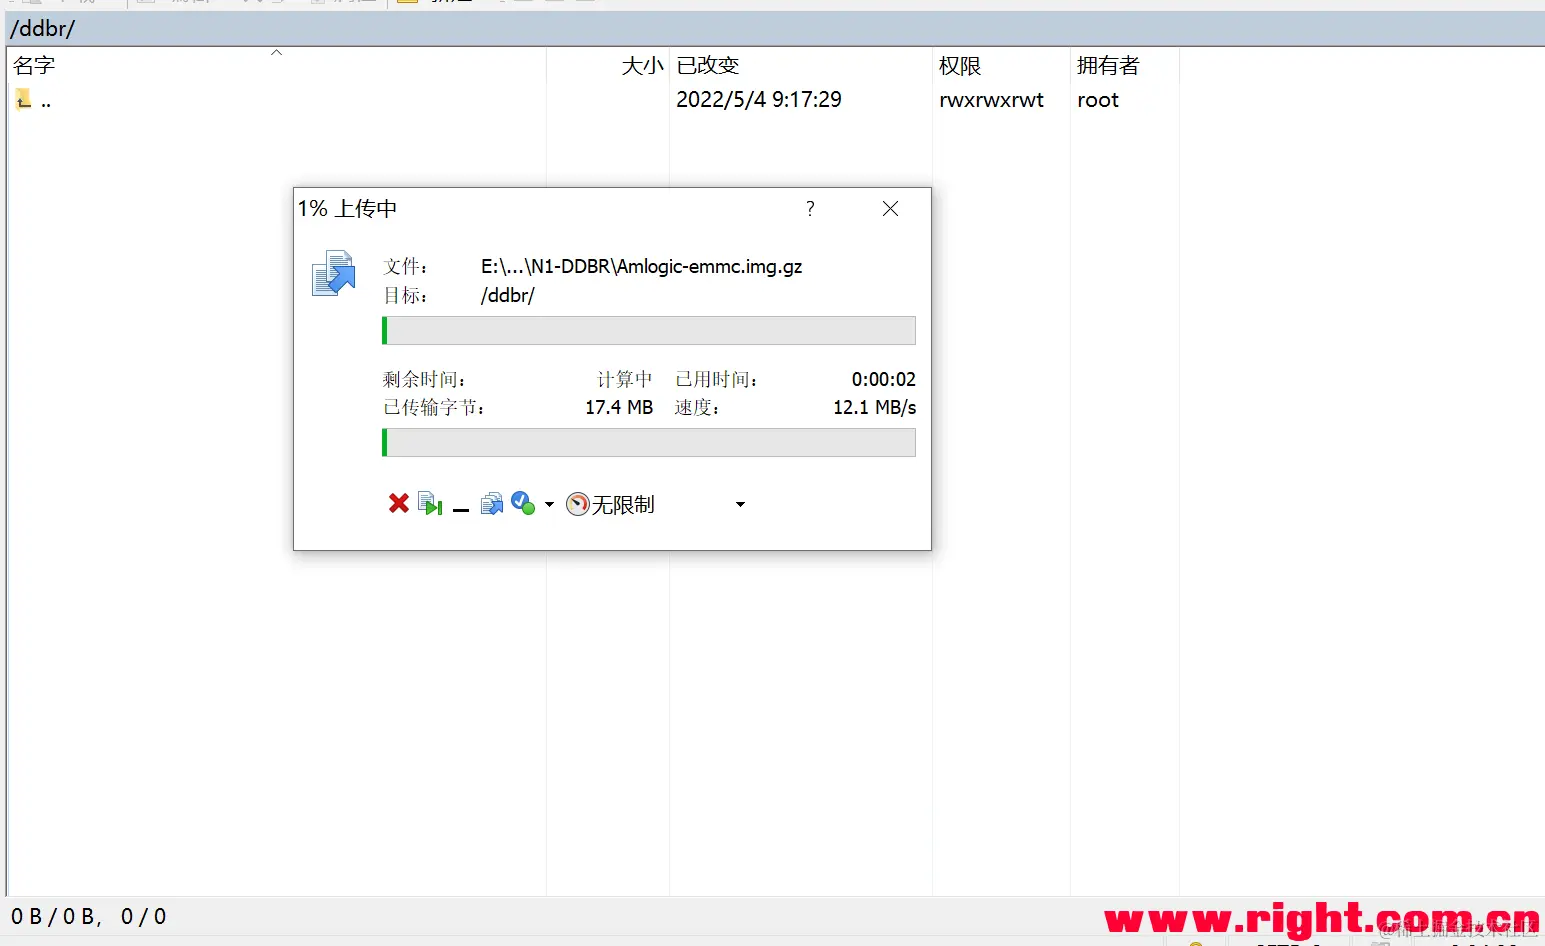Open the once-finished action dropdown arrow

[549, 505]
